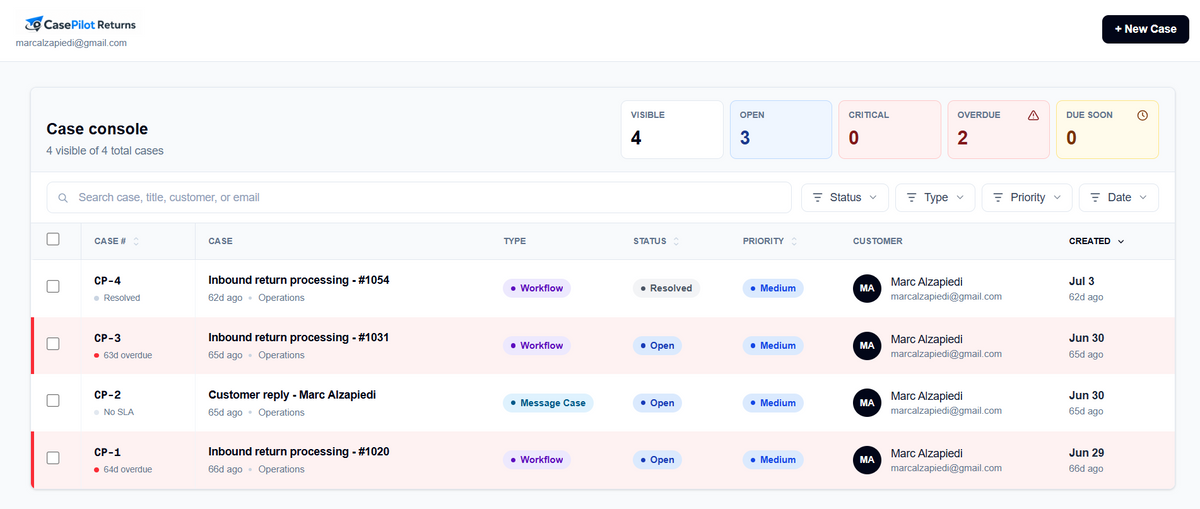Screen dimensions: 1200x509
Task: Check the CP-4 row checkbox
Action: (53, 287)
